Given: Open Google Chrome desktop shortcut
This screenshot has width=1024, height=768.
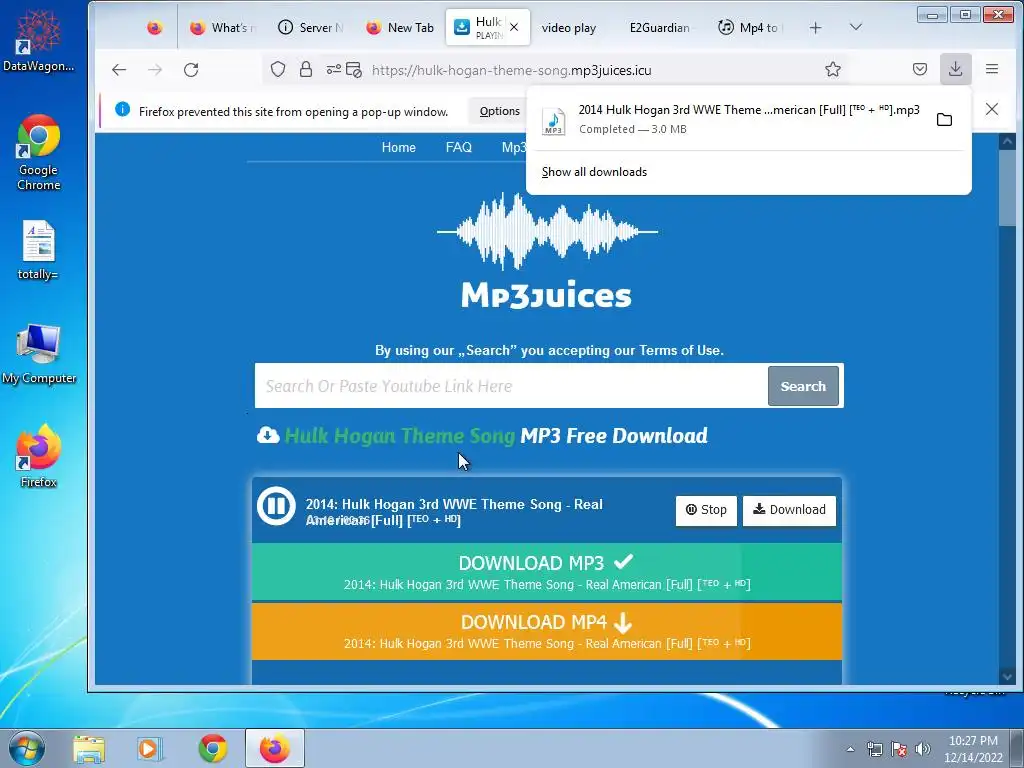Looking at the screenshot, I should (x=39, y=152).
